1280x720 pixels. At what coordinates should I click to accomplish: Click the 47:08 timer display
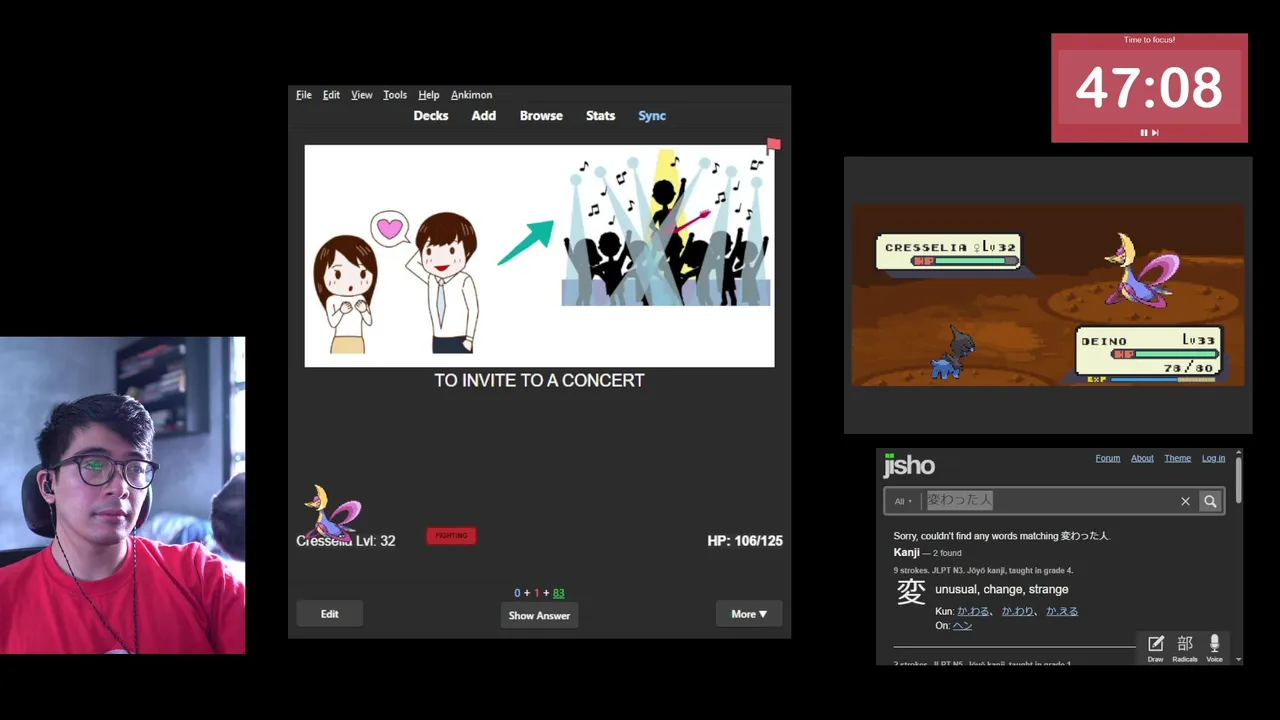(1149, 88)
